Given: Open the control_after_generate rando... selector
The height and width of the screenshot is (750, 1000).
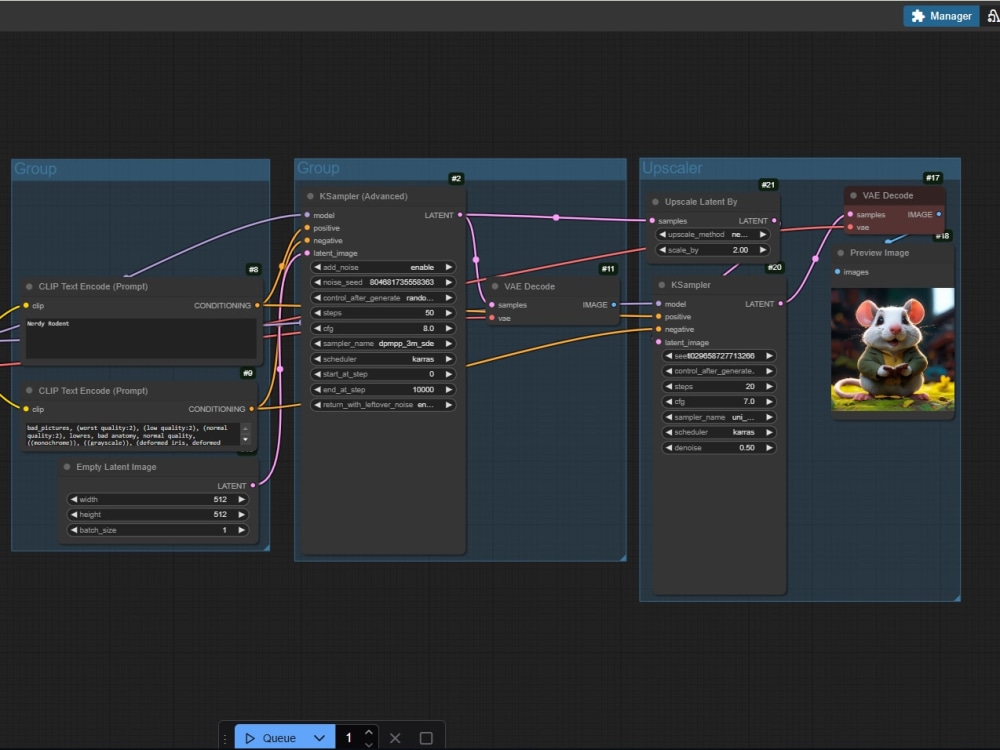Looking at the screenshot, I should tap(383, 298).
